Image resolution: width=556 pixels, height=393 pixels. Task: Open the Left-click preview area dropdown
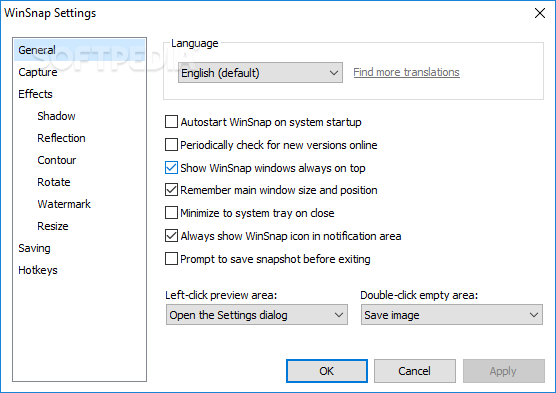257,315
